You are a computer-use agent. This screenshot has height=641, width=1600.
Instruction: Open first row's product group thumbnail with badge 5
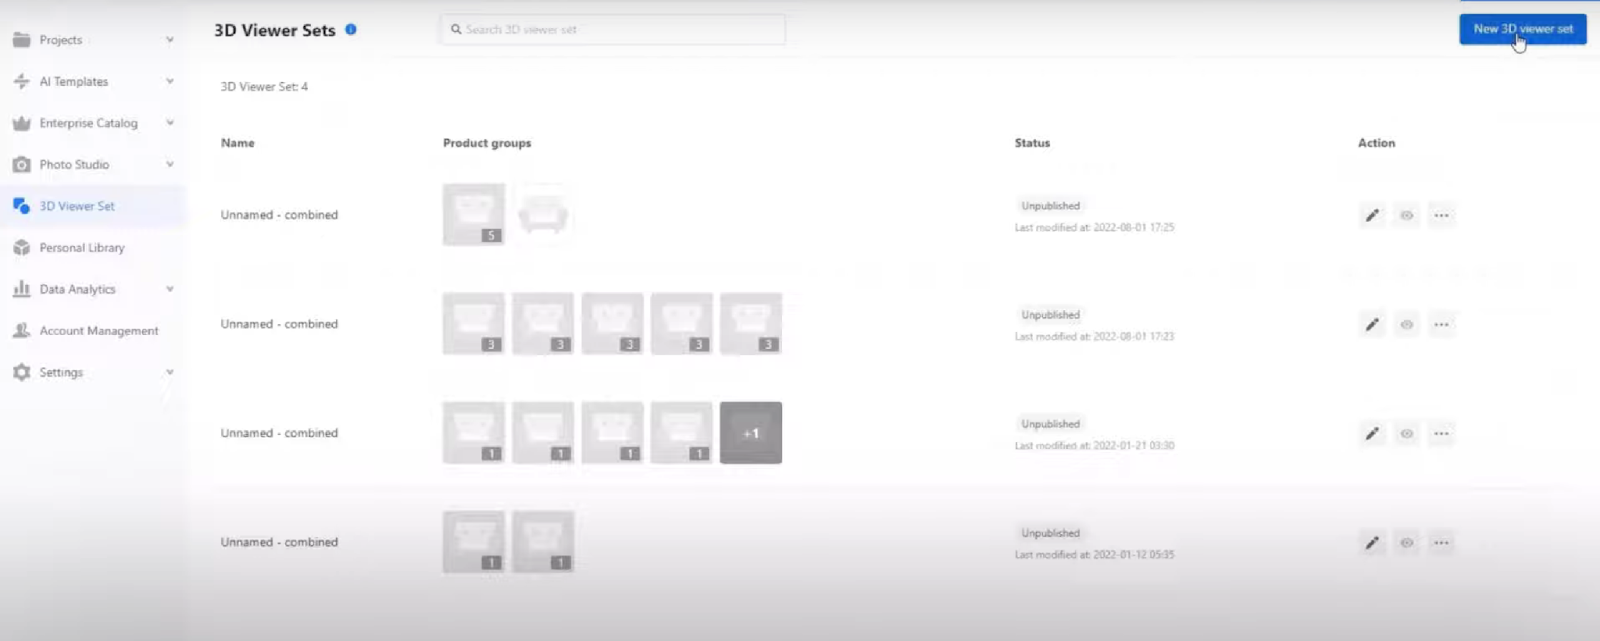[x=474, y=215]
